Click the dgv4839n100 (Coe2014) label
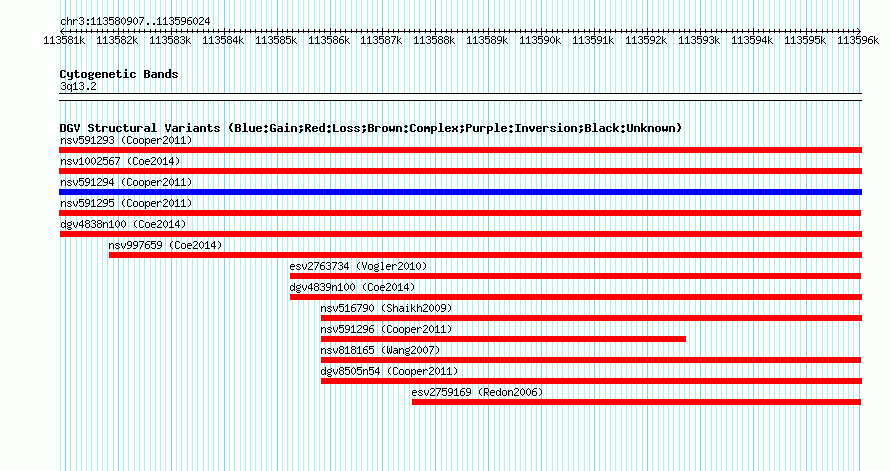This screenshot has height=471, width=890. tap(352, 287)
